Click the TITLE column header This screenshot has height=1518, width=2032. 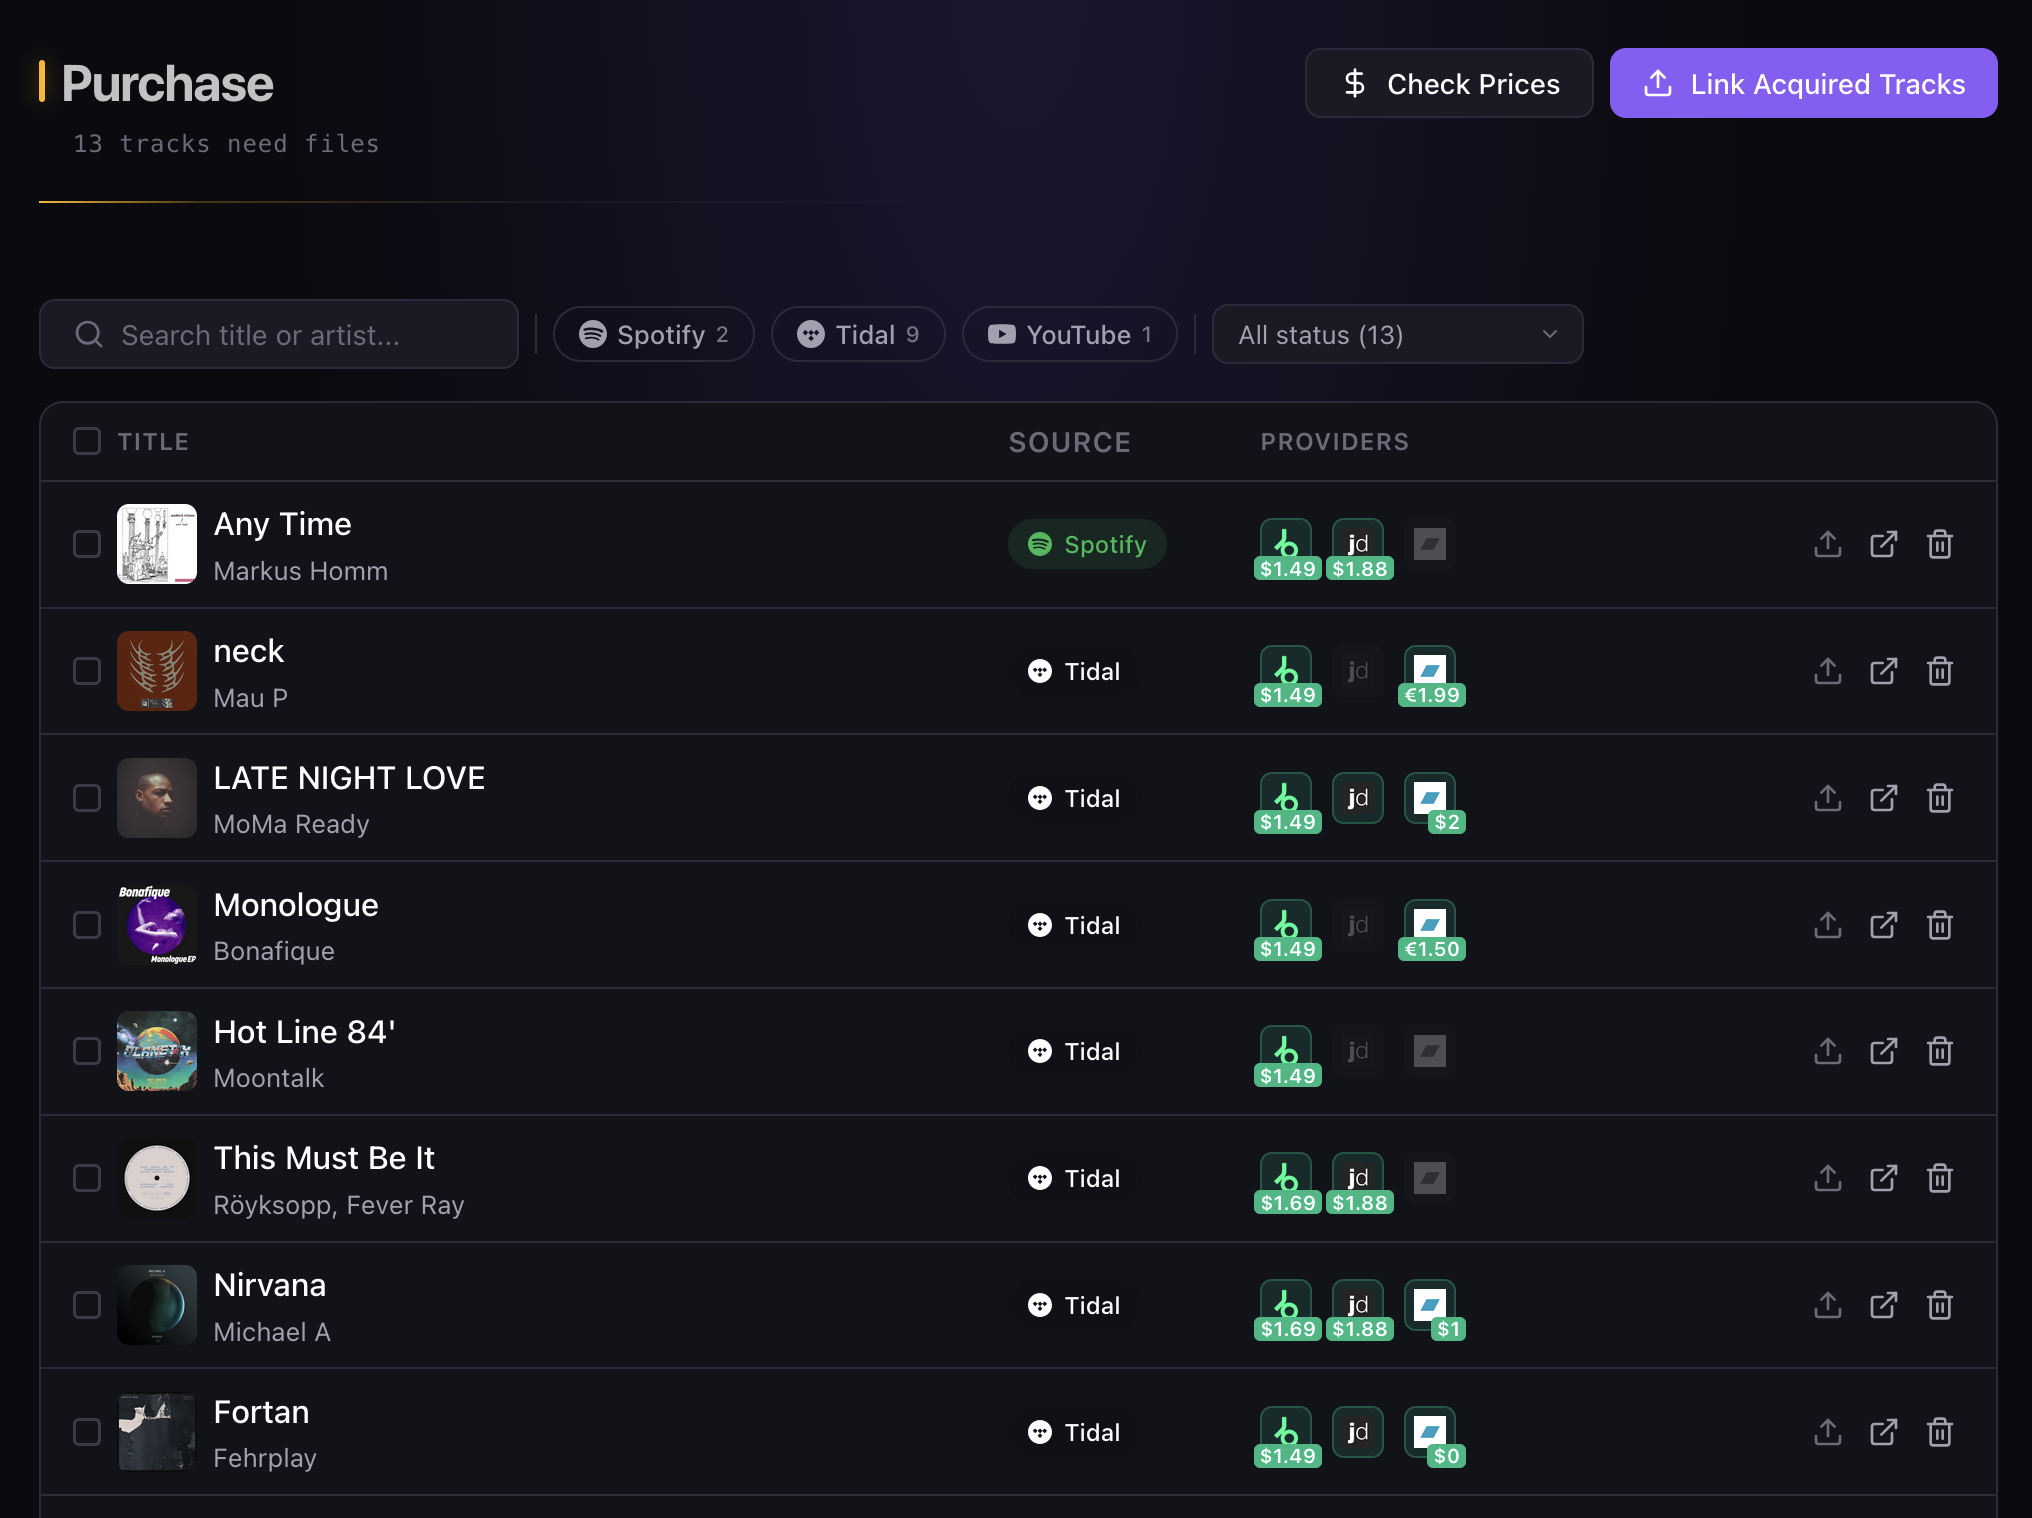153,442
